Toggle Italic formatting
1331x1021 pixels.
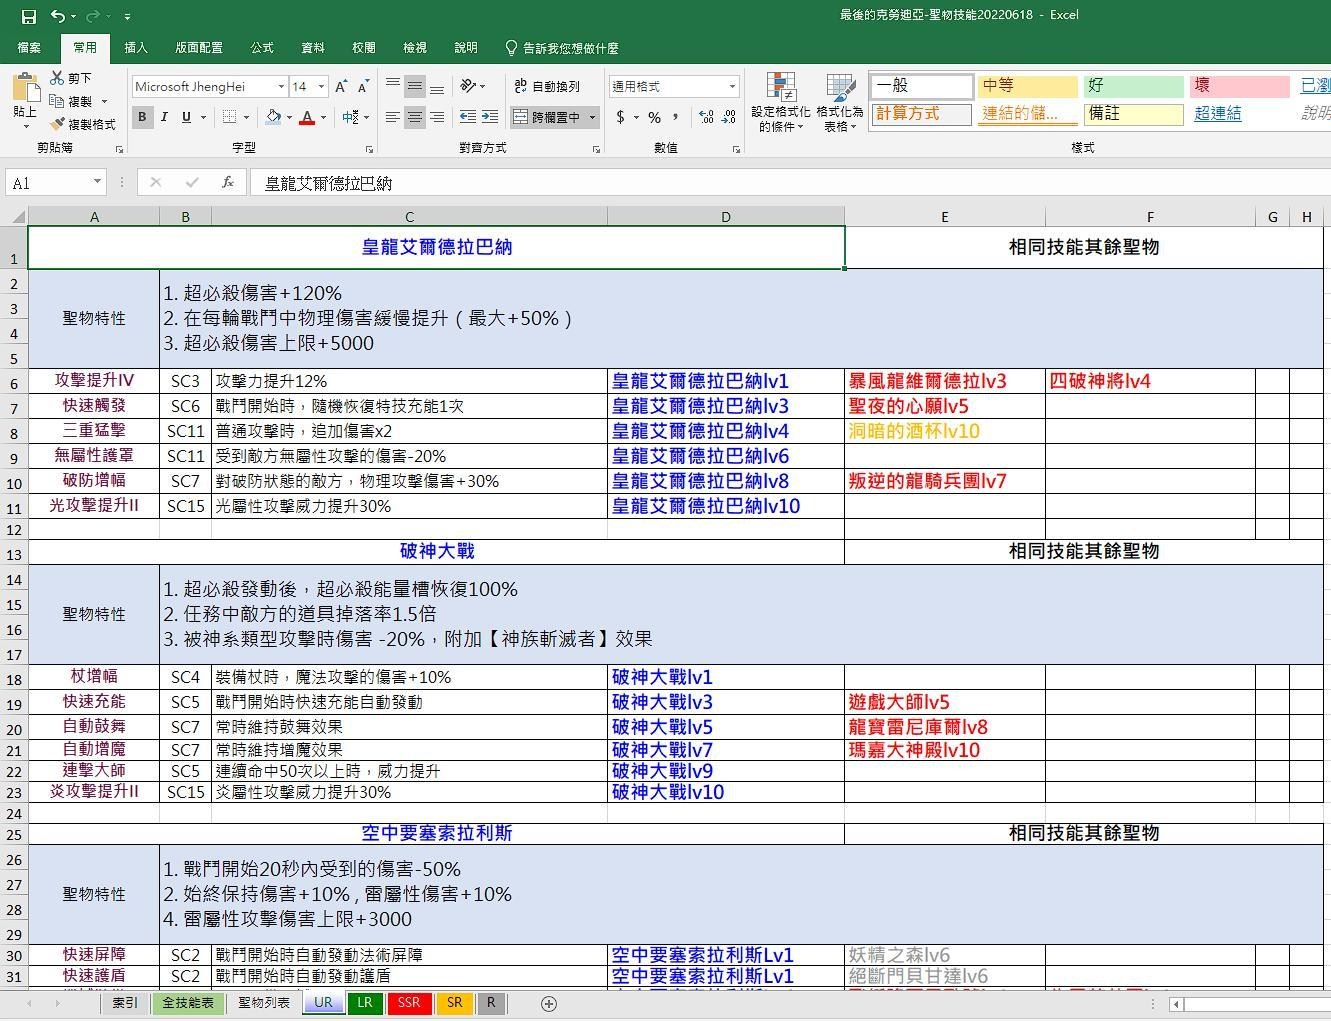164,117
